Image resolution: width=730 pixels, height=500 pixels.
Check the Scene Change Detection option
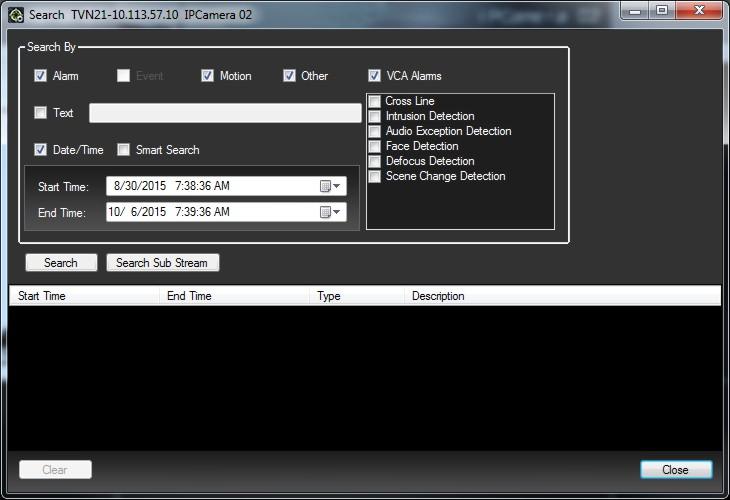tap(375, 176)
